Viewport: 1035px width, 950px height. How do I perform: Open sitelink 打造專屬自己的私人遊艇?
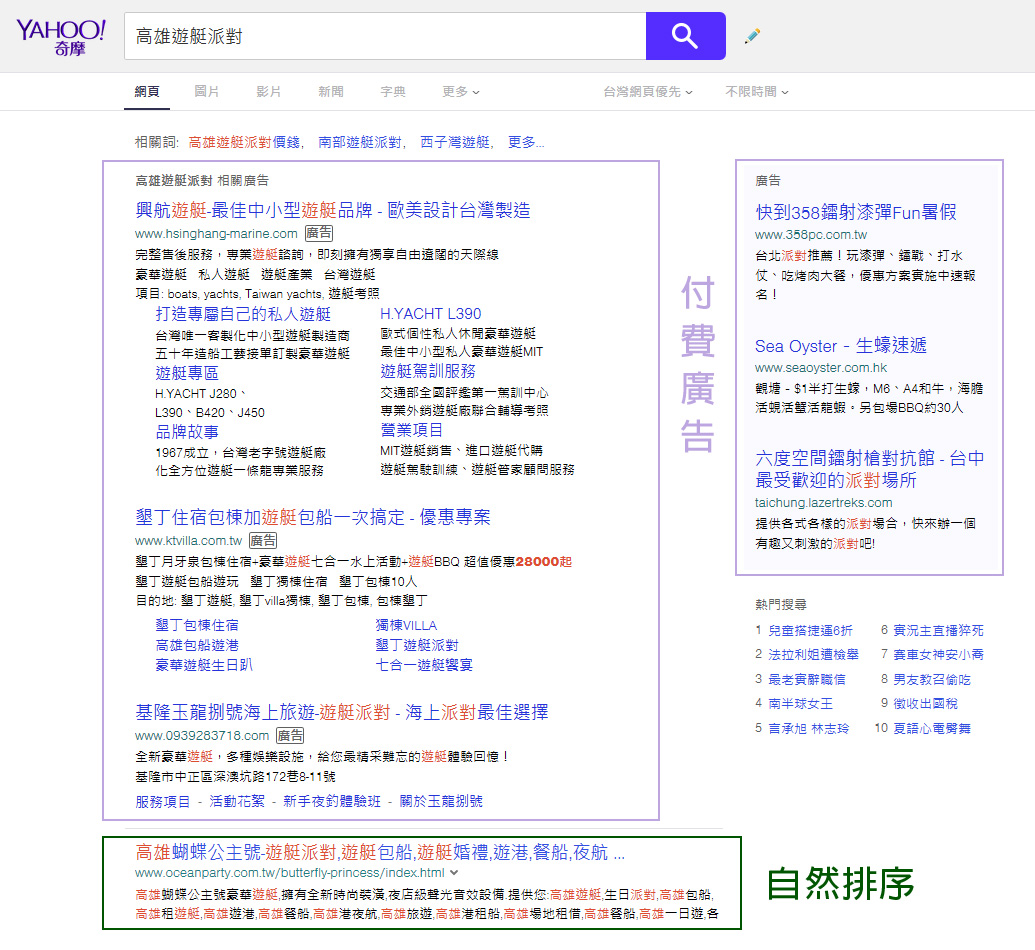tap(243, 314)
